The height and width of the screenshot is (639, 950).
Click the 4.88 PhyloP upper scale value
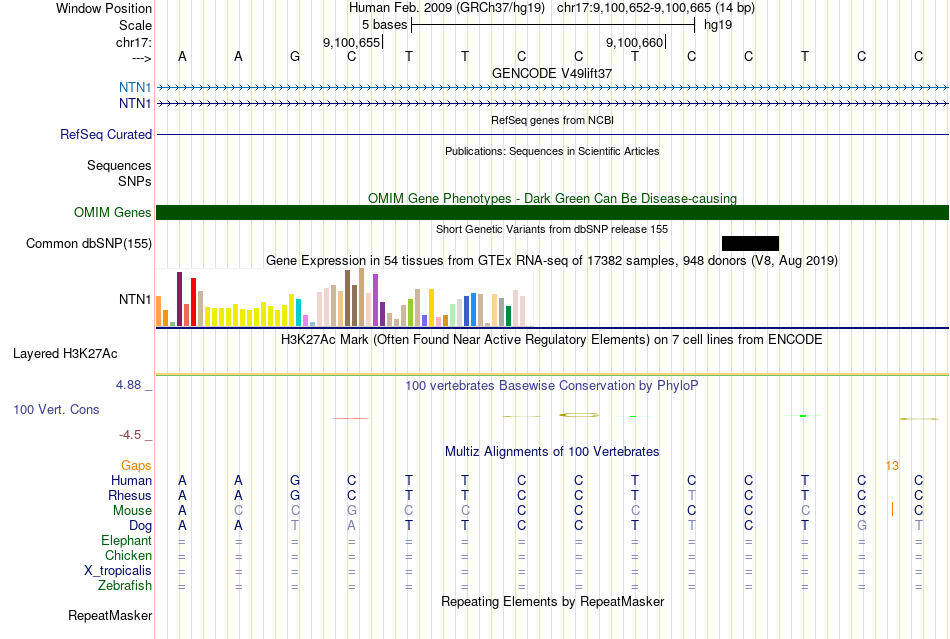coord(128,385)
